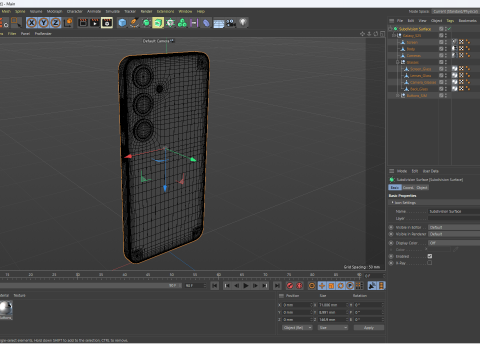Open the Simulate menu
Screen dimensions: 480x360
113,11
